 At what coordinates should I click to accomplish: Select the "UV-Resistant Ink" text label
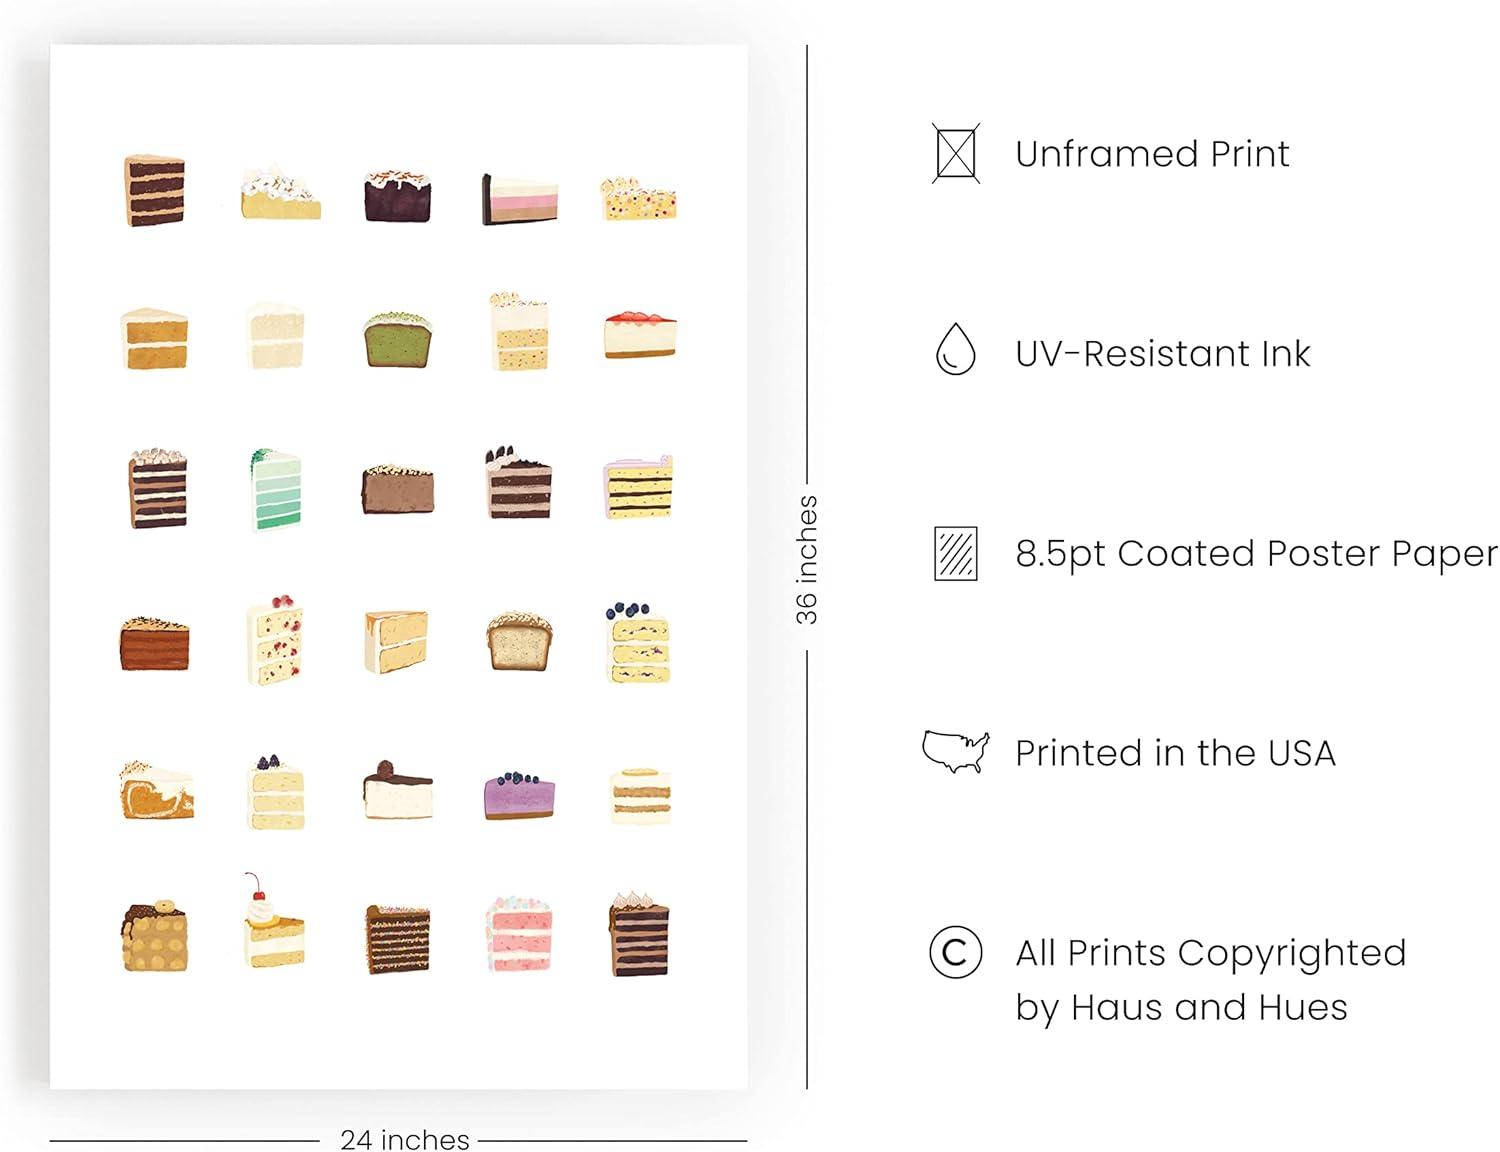pos(1162,354)
